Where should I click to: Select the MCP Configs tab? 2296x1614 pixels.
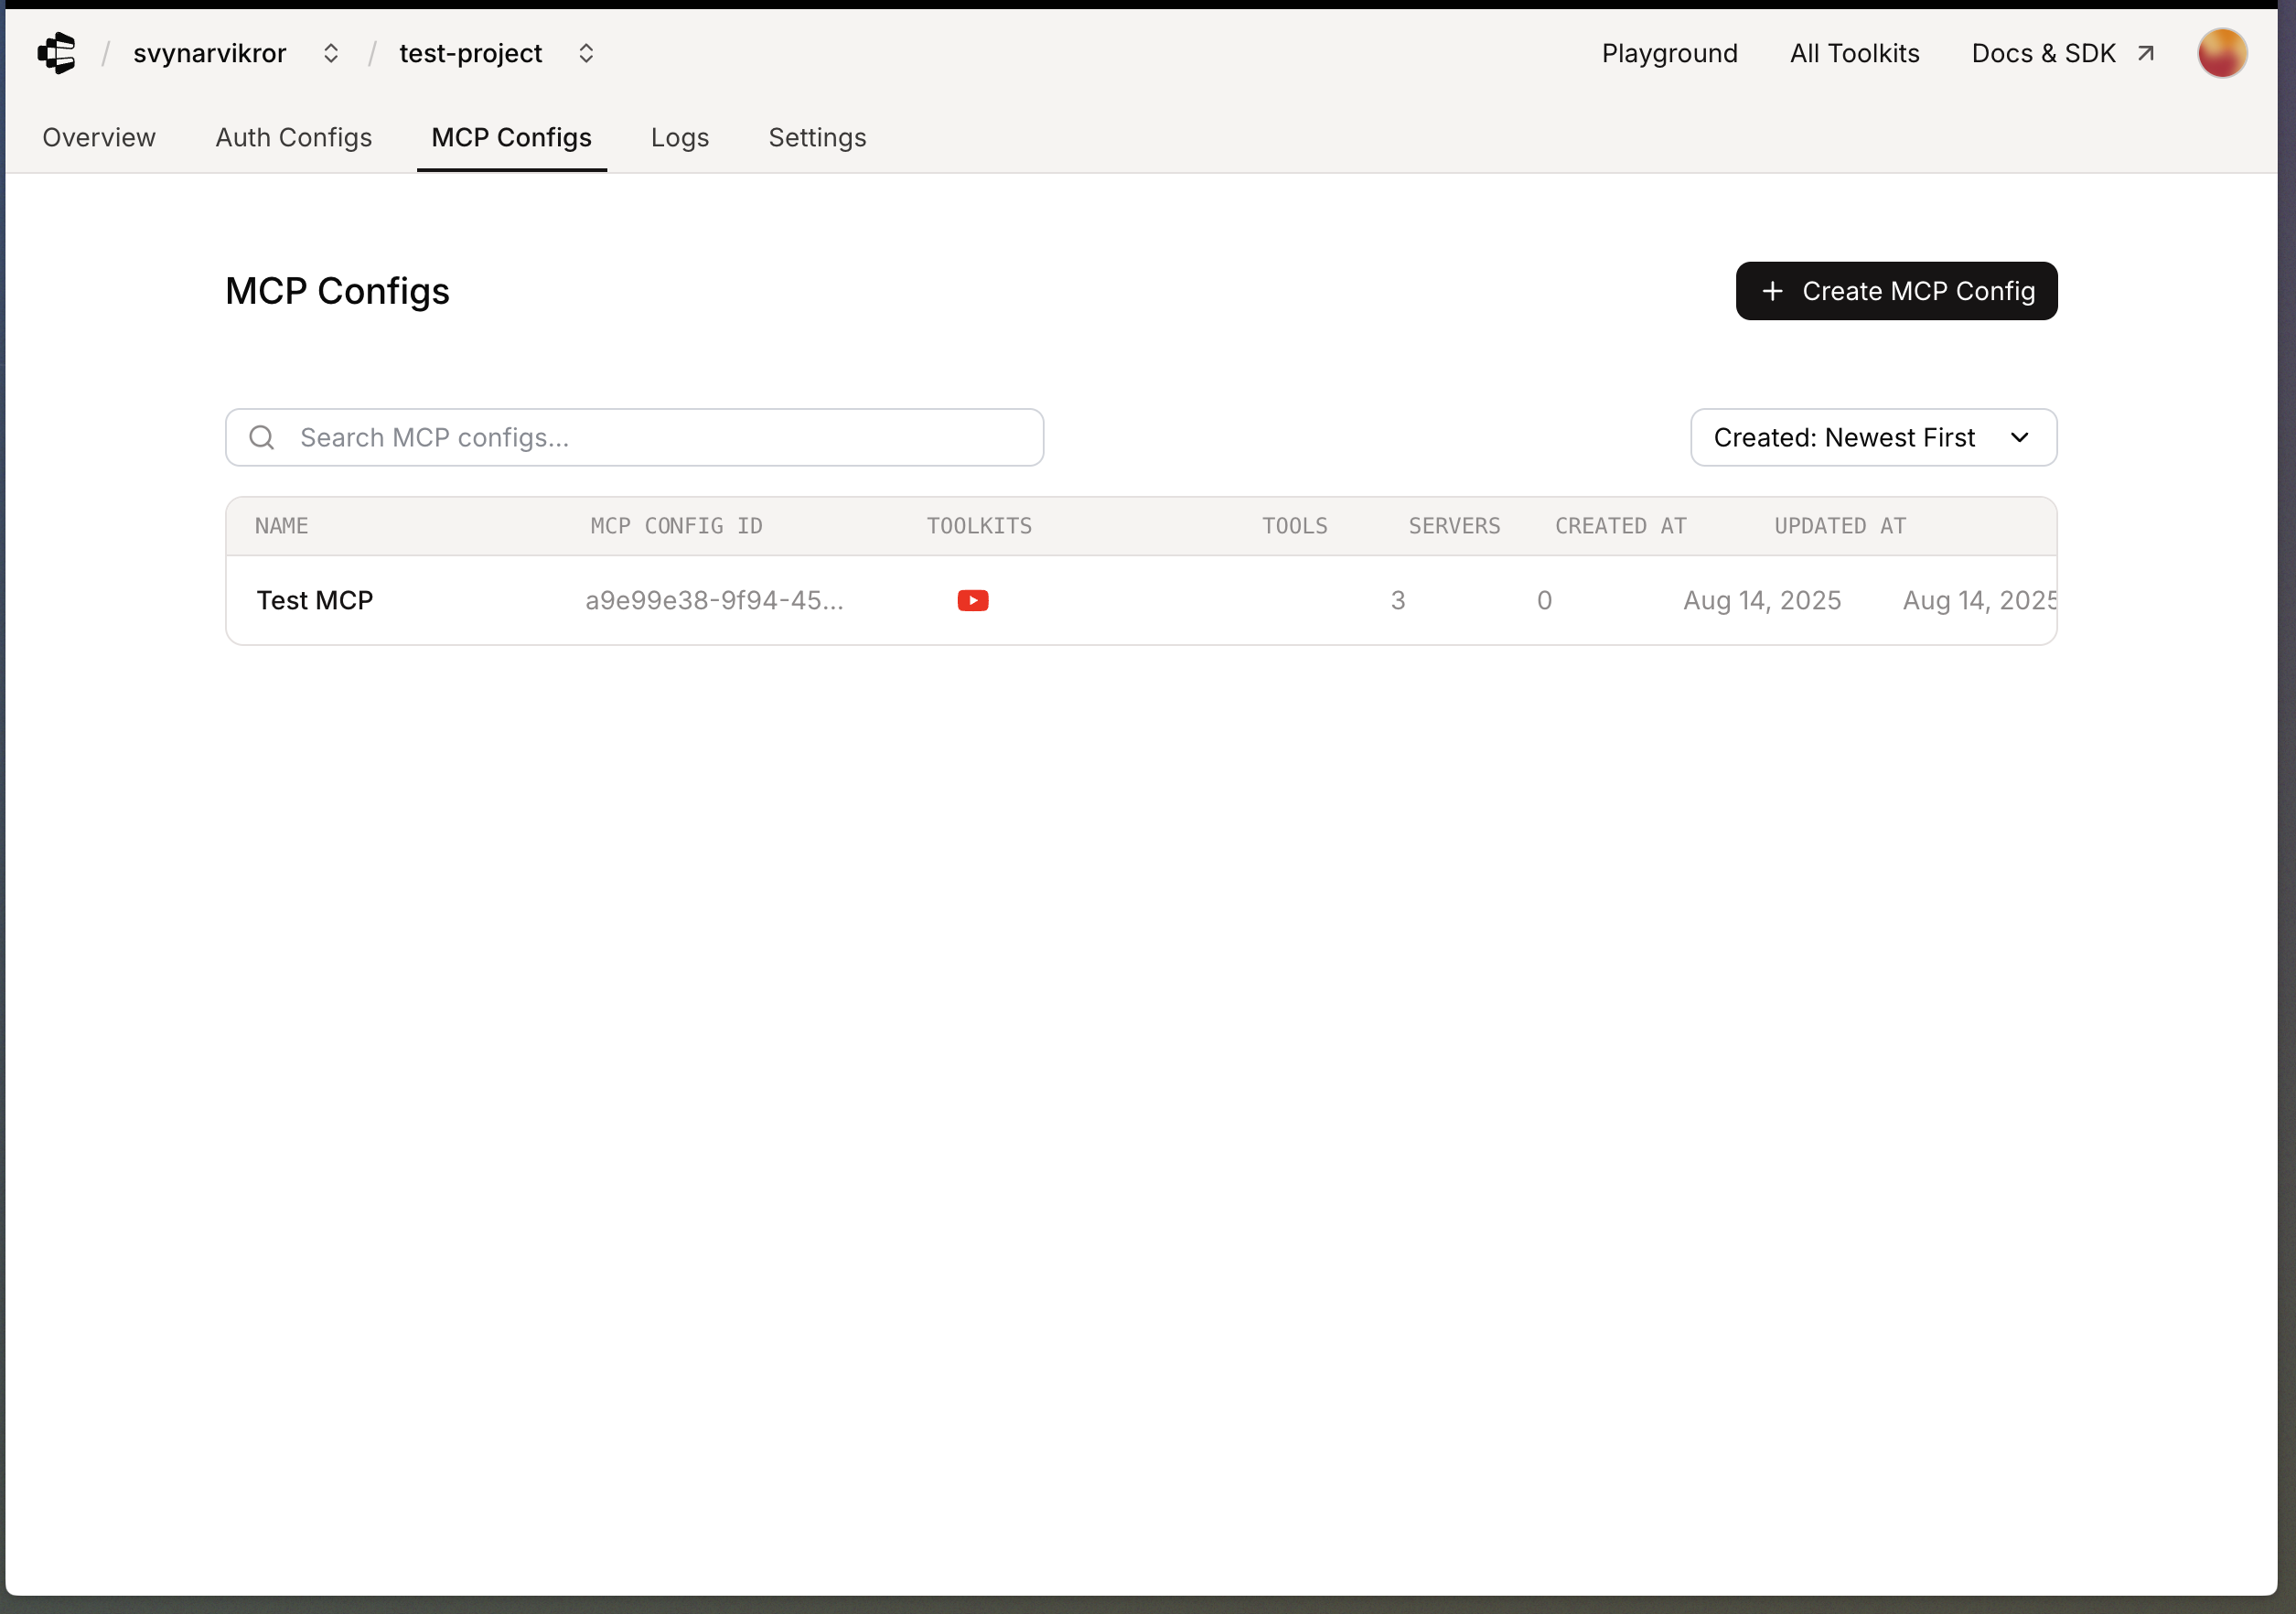[x=511, y=137]
